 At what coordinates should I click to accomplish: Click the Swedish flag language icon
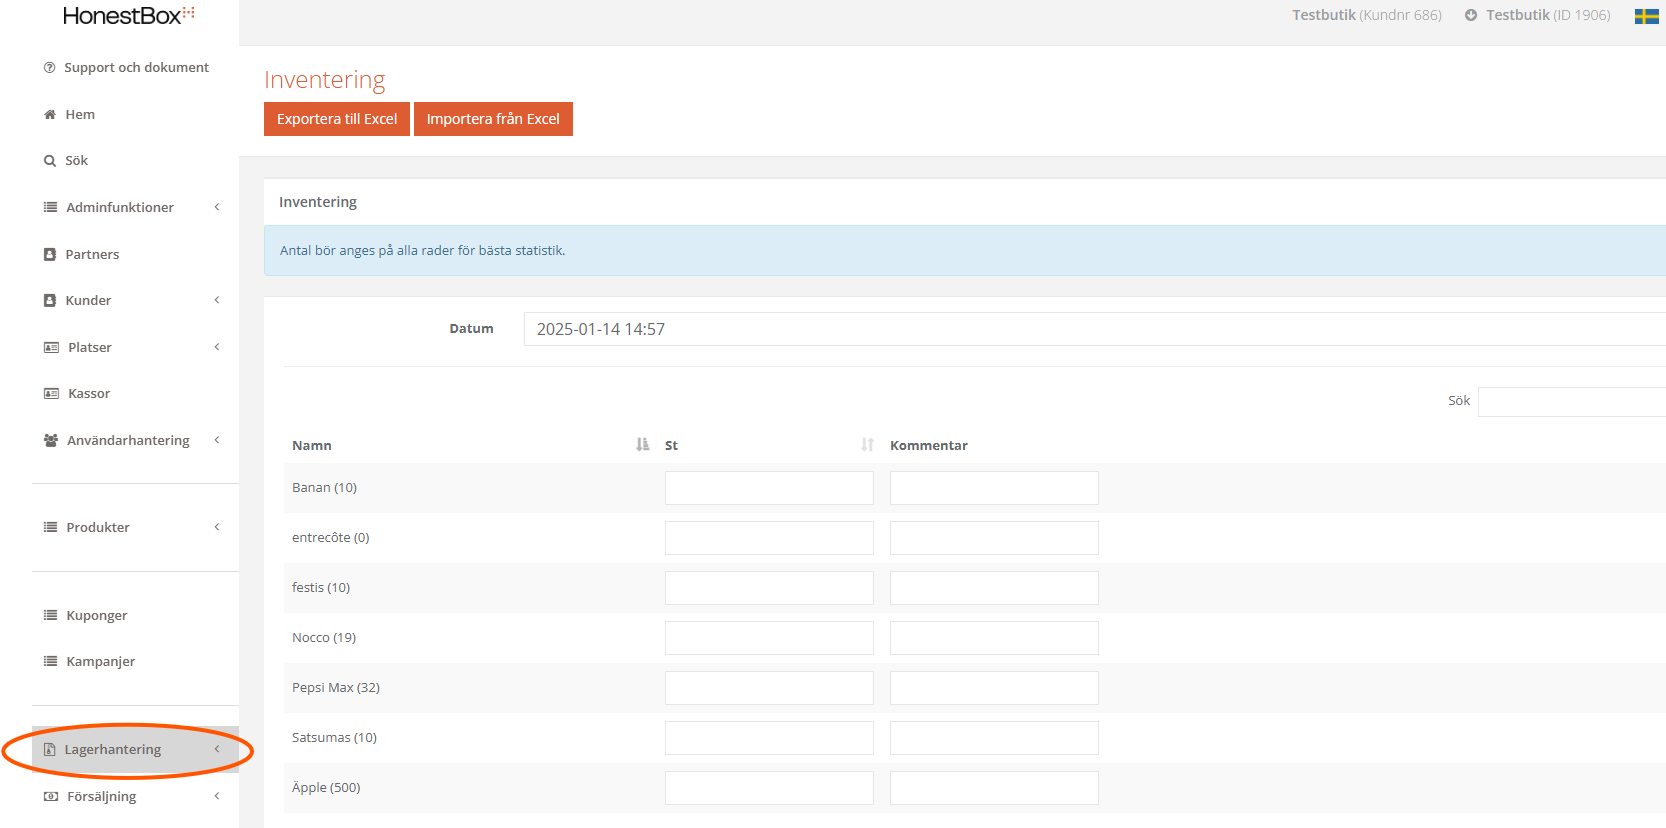1646,16
